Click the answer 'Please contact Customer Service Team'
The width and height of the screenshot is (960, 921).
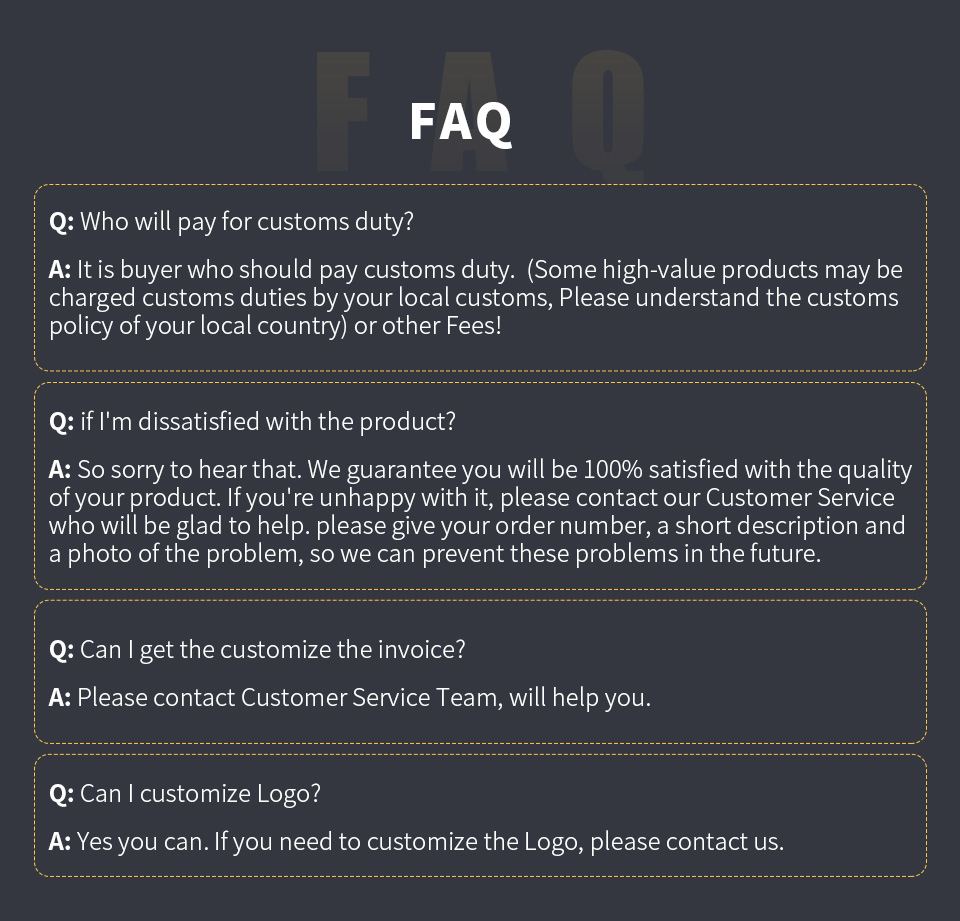click(x=350, y=697)
